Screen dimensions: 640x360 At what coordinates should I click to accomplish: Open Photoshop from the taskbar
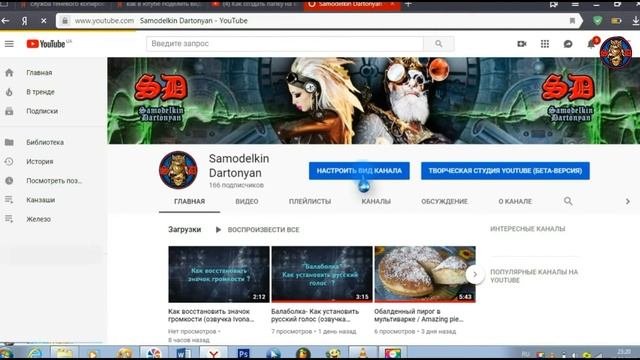pyautogui.click(x=243, y=353)
